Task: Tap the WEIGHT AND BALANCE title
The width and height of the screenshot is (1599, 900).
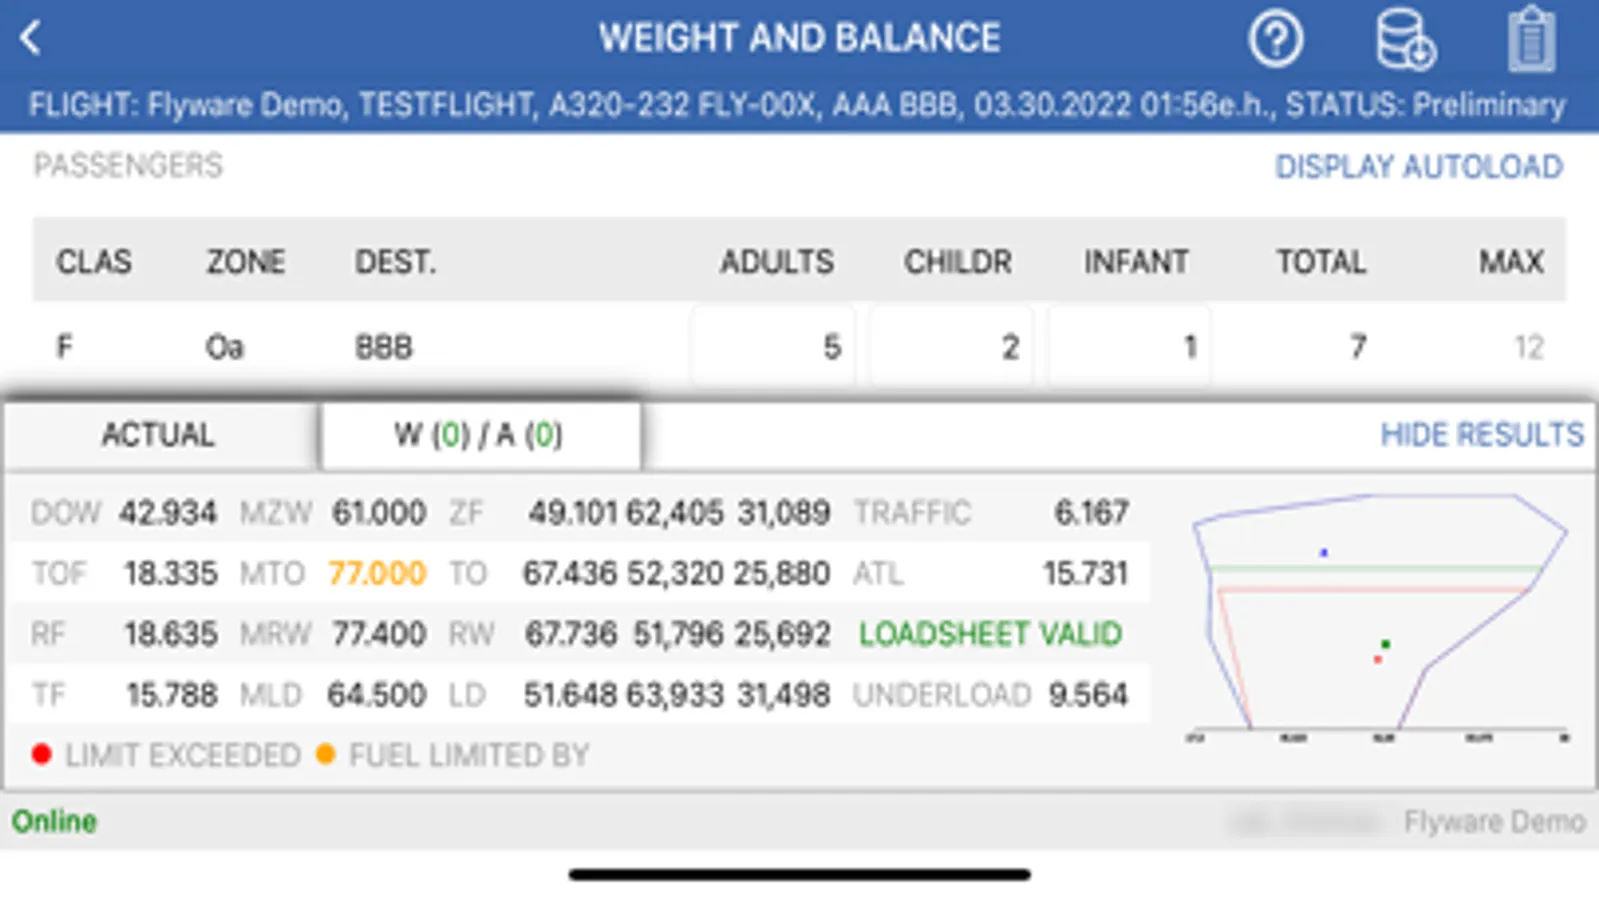Action: tap(799, 38)
